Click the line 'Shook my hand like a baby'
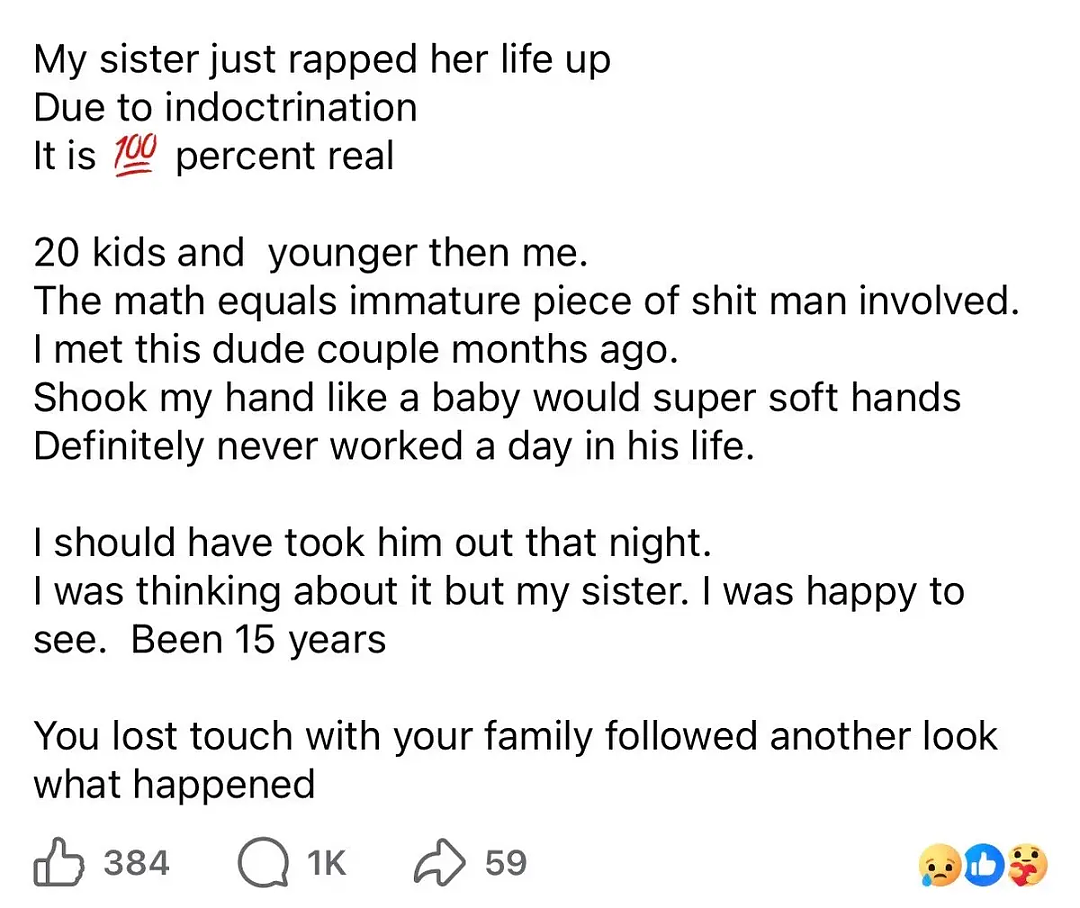The height and width of the screenshot is (908, 1080). coord(497,398)
